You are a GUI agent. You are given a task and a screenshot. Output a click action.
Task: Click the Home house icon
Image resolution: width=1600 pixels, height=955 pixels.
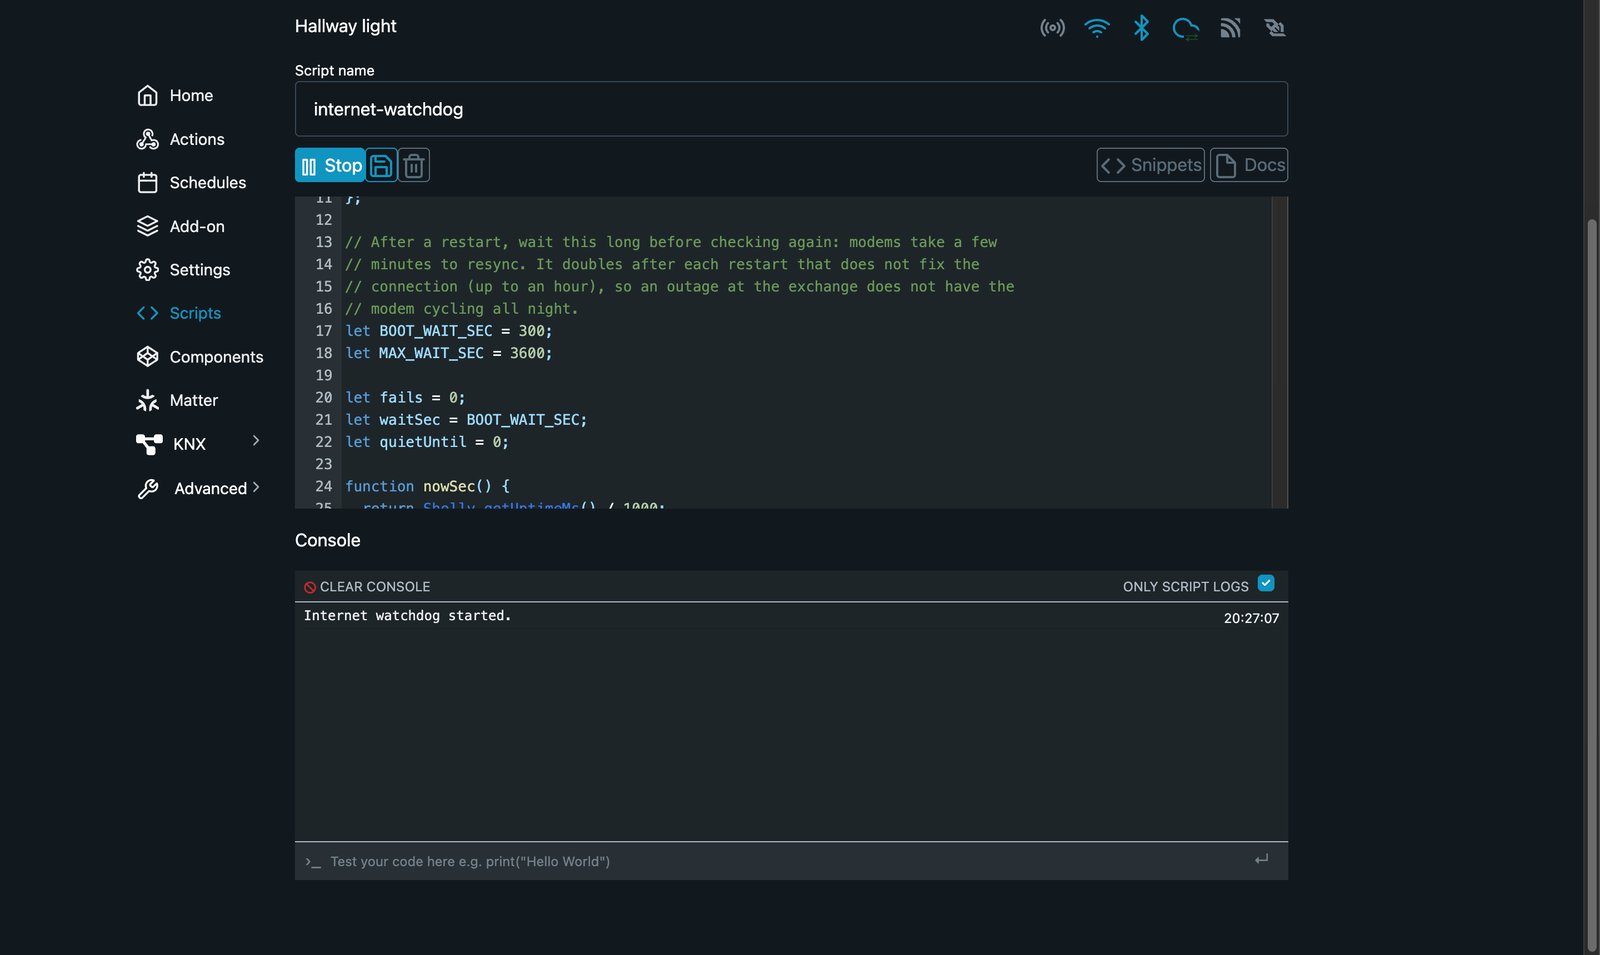(x=148, y=96)
